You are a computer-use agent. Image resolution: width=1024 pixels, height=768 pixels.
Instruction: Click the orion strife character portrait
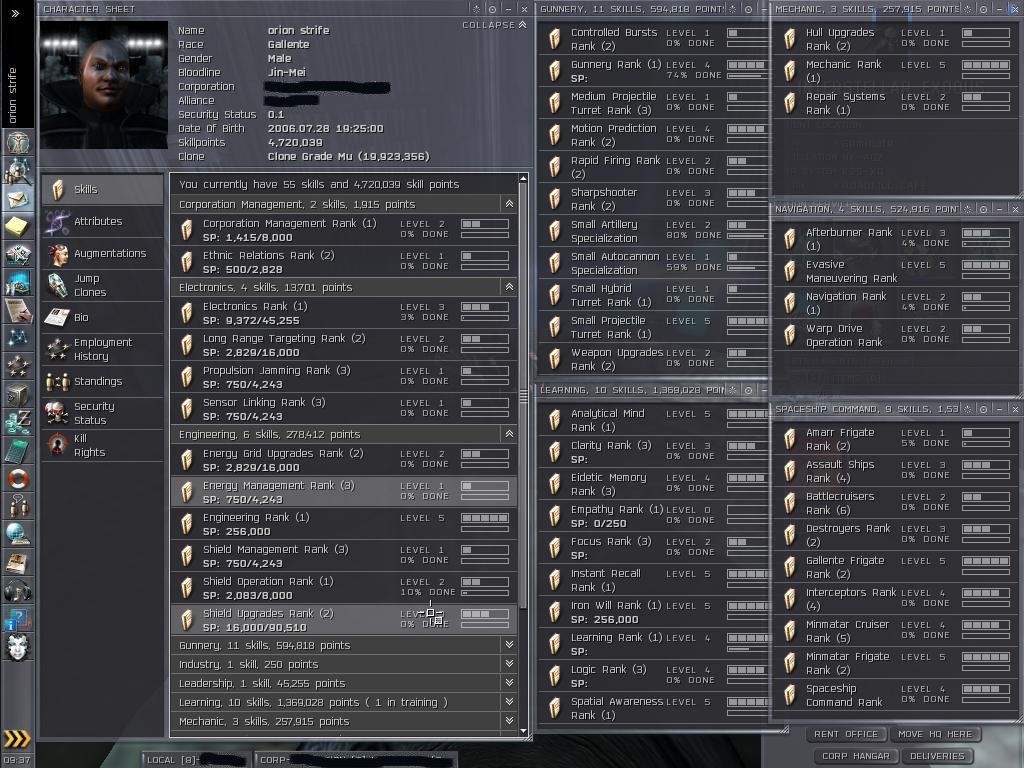click(x=104, y=85)
